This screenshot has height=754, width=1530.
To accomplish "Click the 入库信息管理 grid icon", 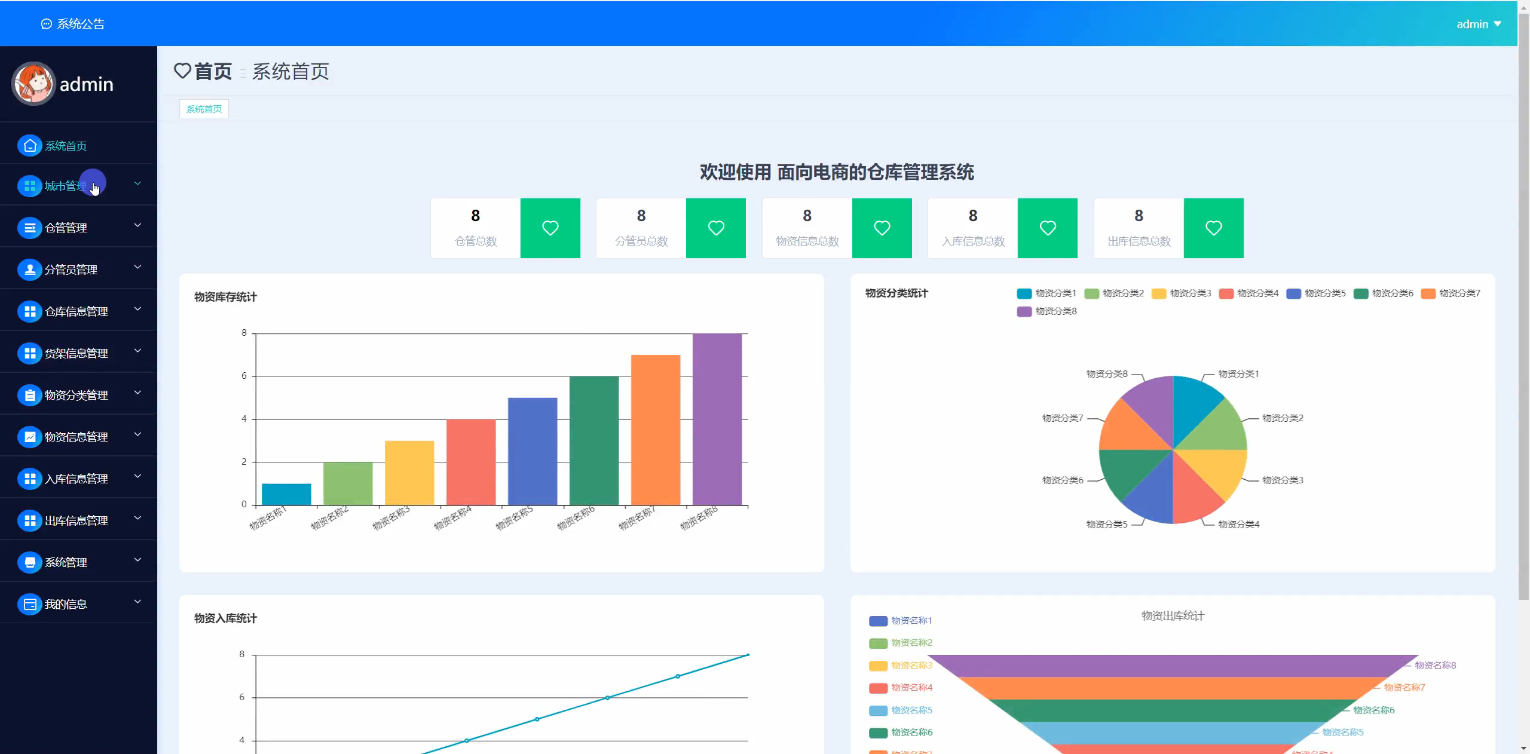I will pos(30,479).
